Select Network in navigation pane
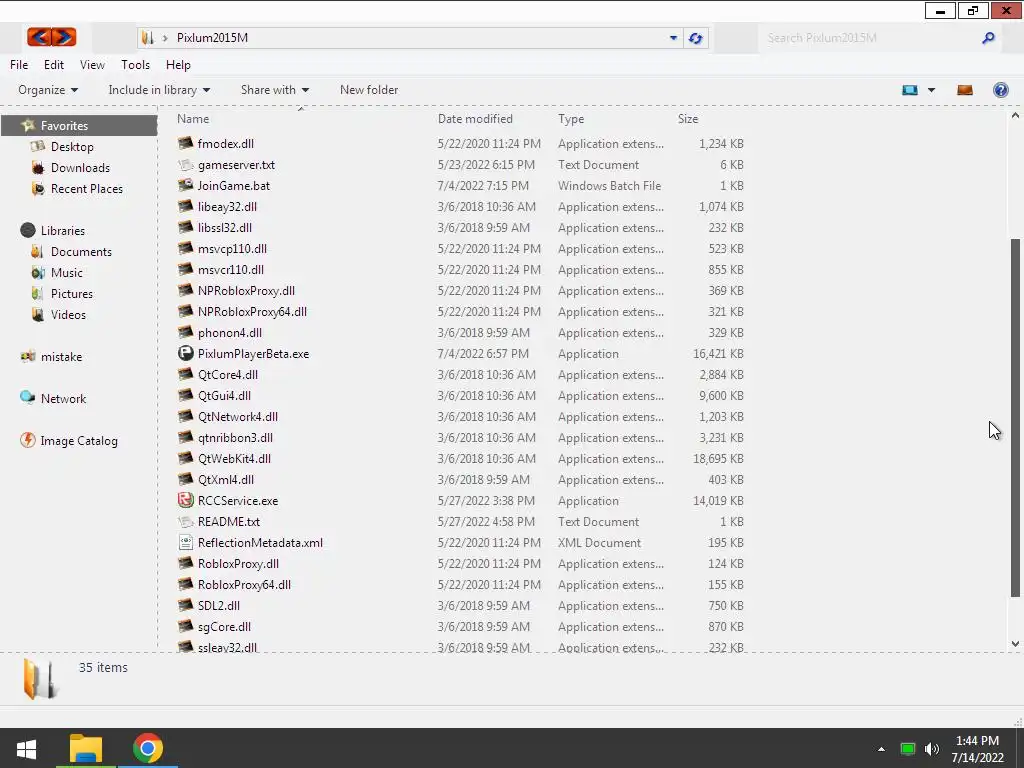1024x768 pixels. (63, 398)
